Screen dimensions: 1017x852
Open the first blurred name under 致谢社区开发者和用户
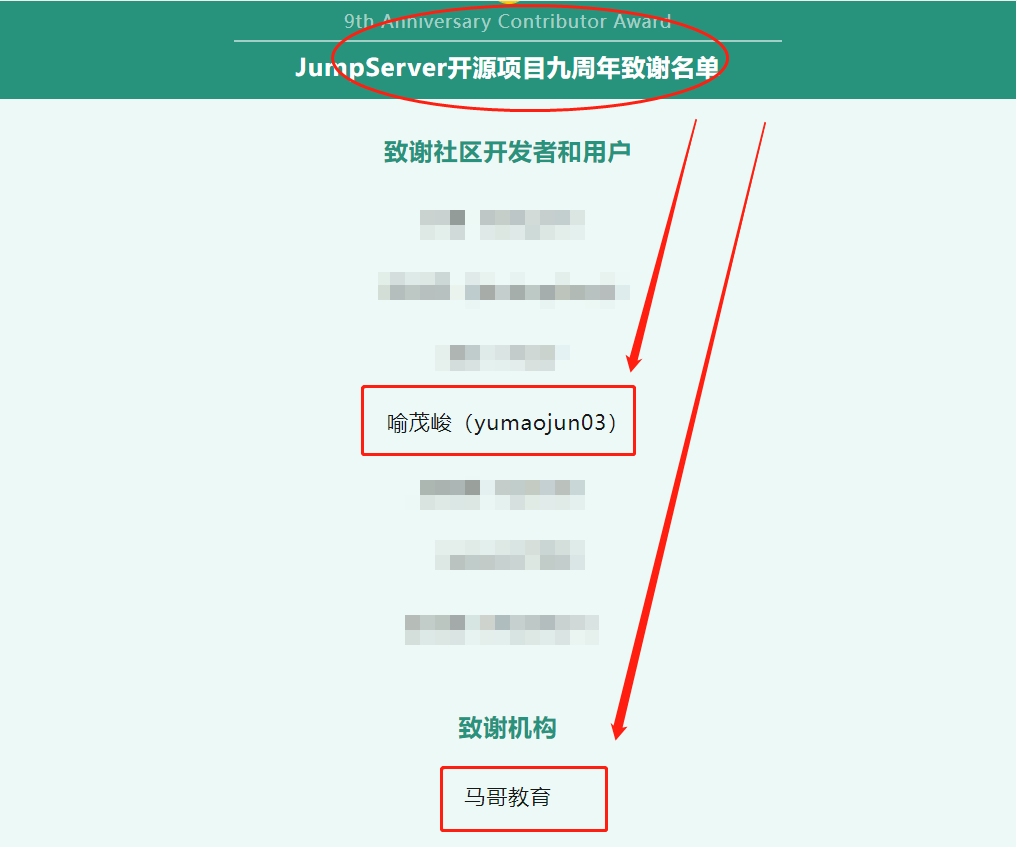click(x=502, y=224)
